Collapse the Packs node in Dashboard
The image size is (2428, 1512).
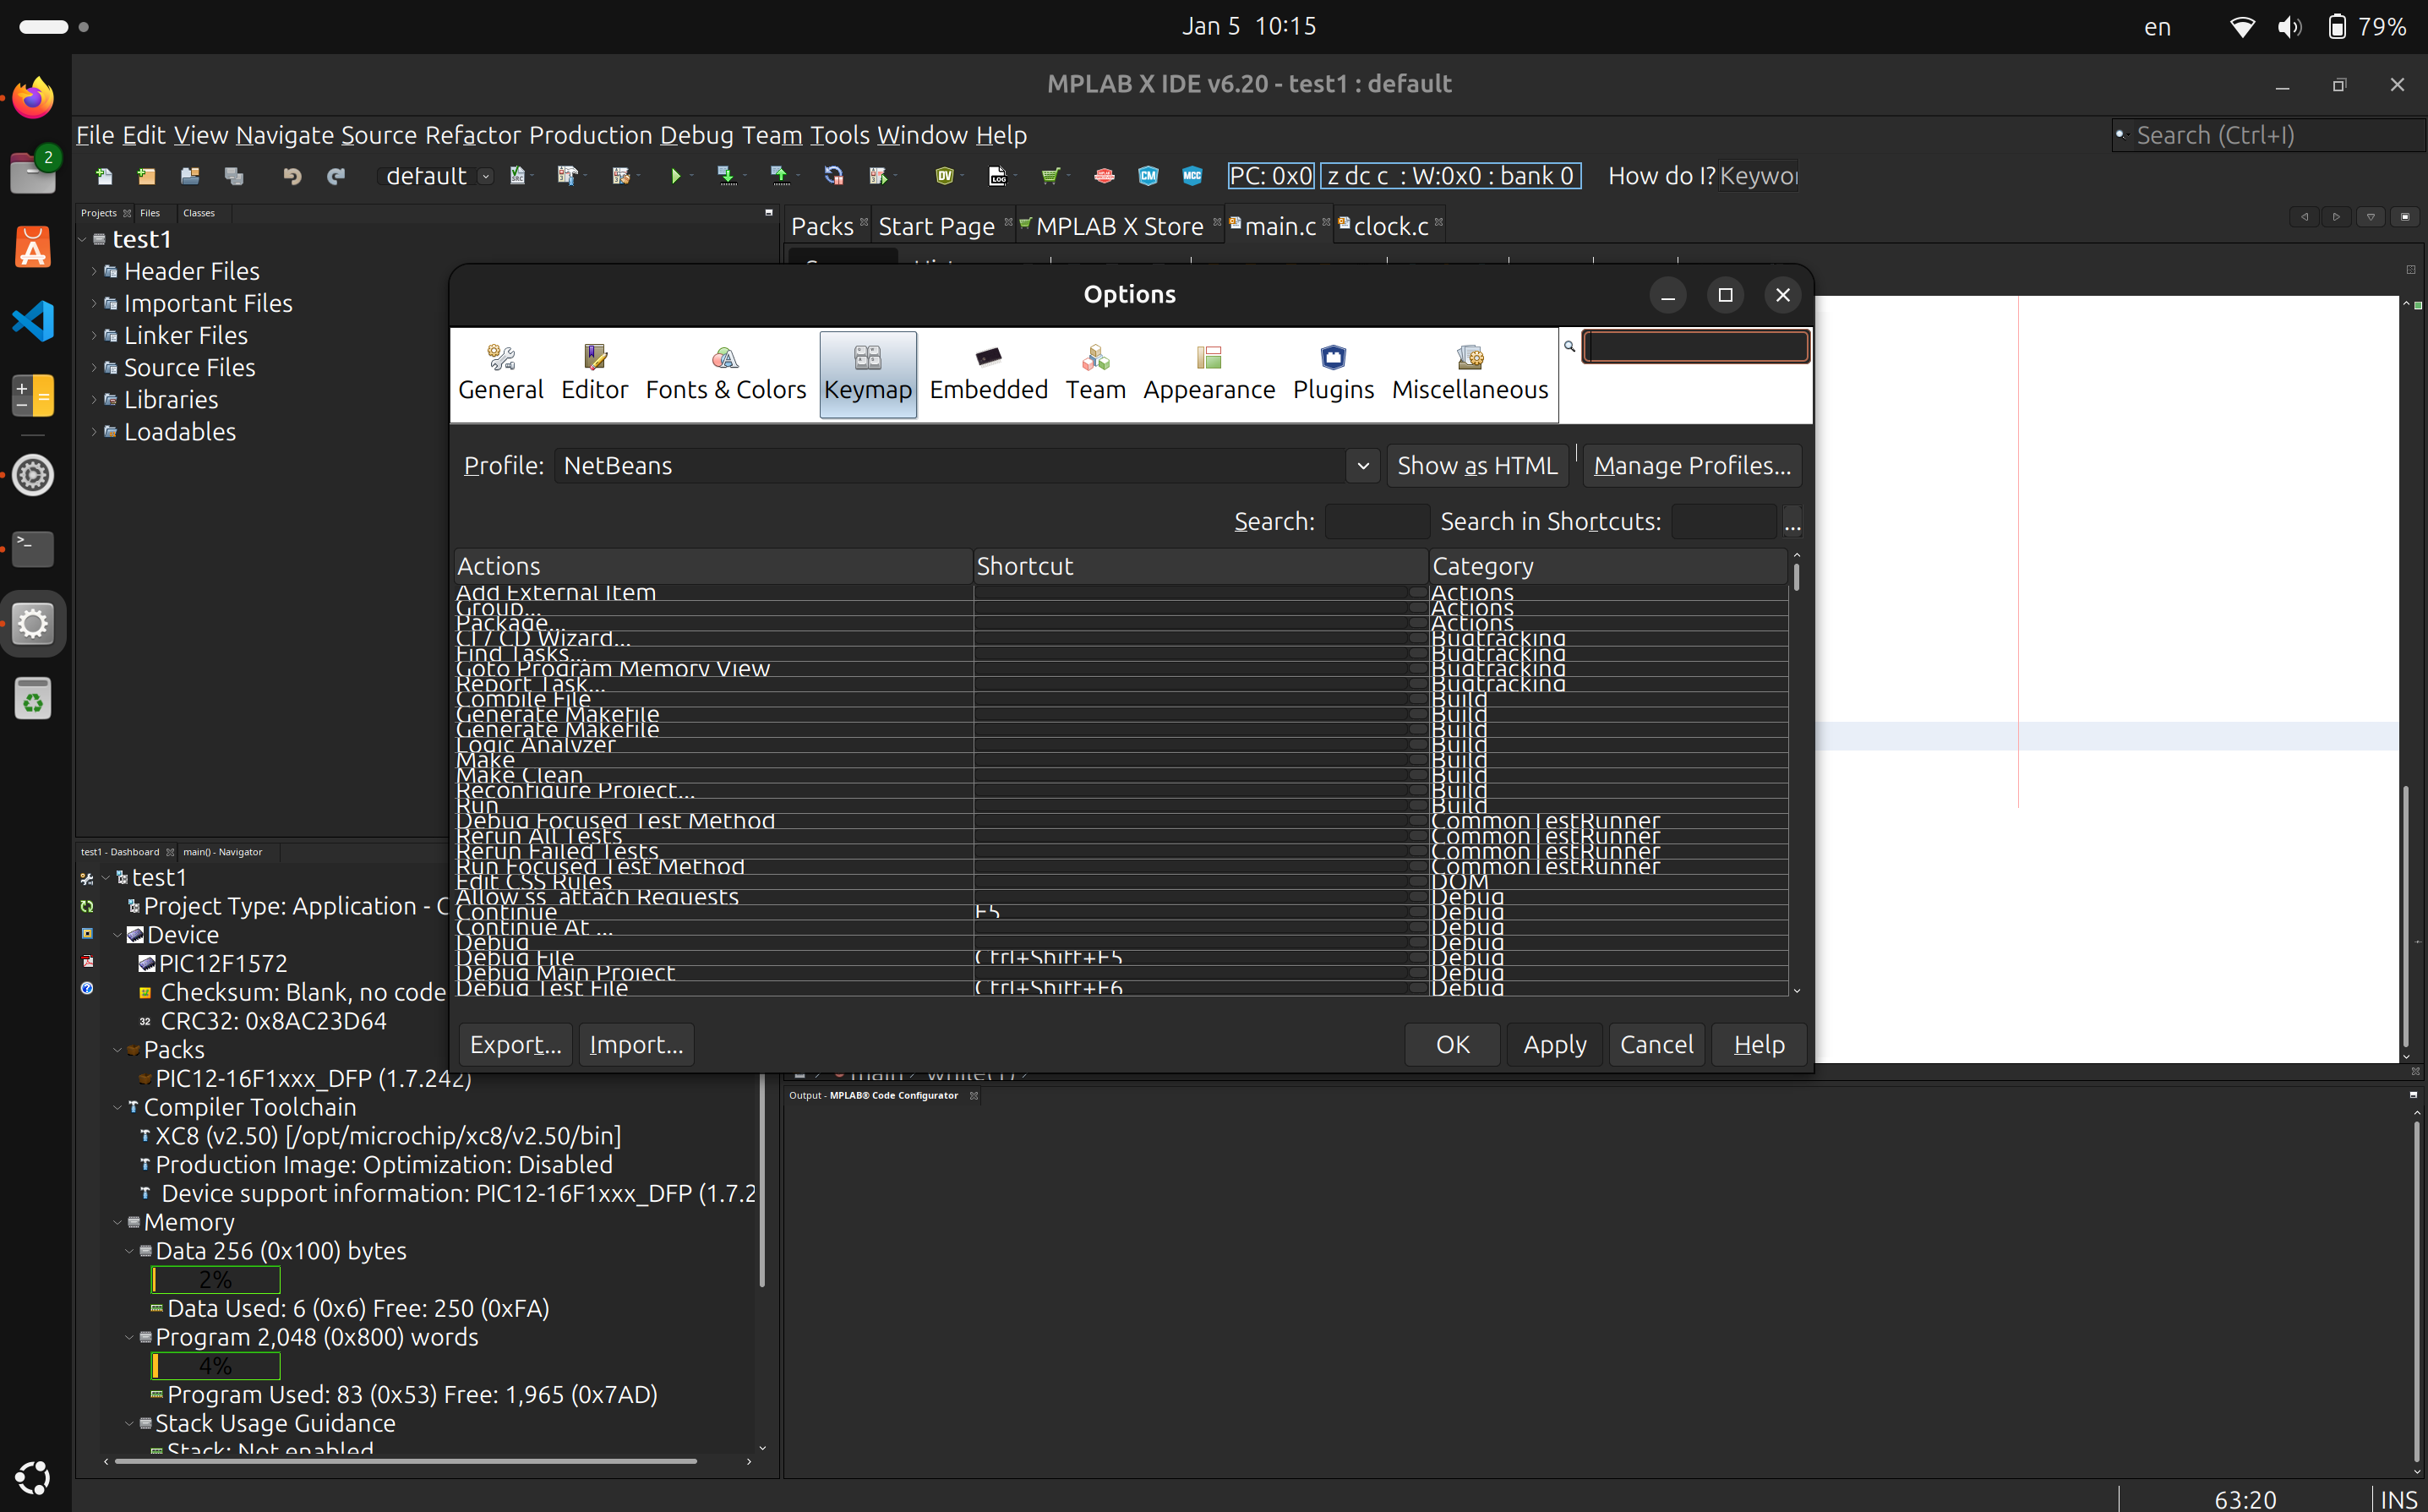118,1050
